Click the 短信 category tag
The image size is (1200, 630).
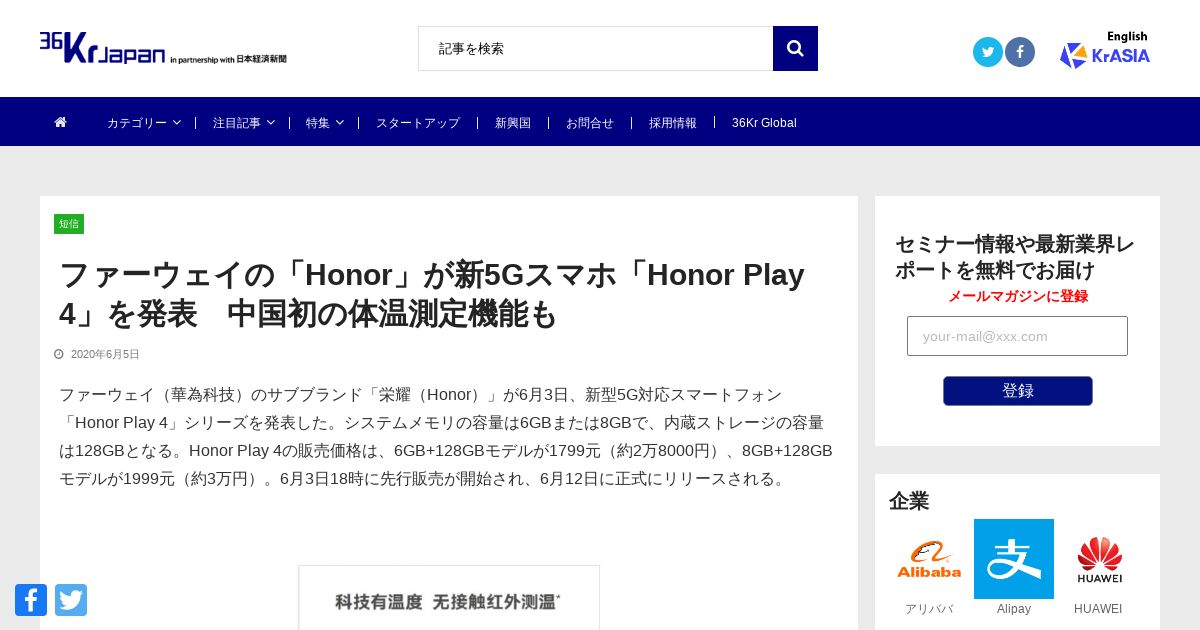click(x=69, y=224)
